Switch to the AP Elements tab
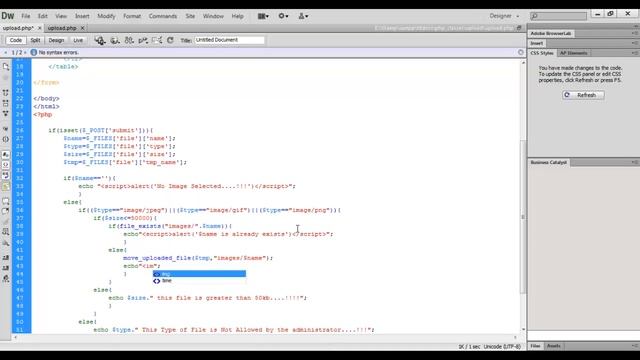 (x=573, y=53)
